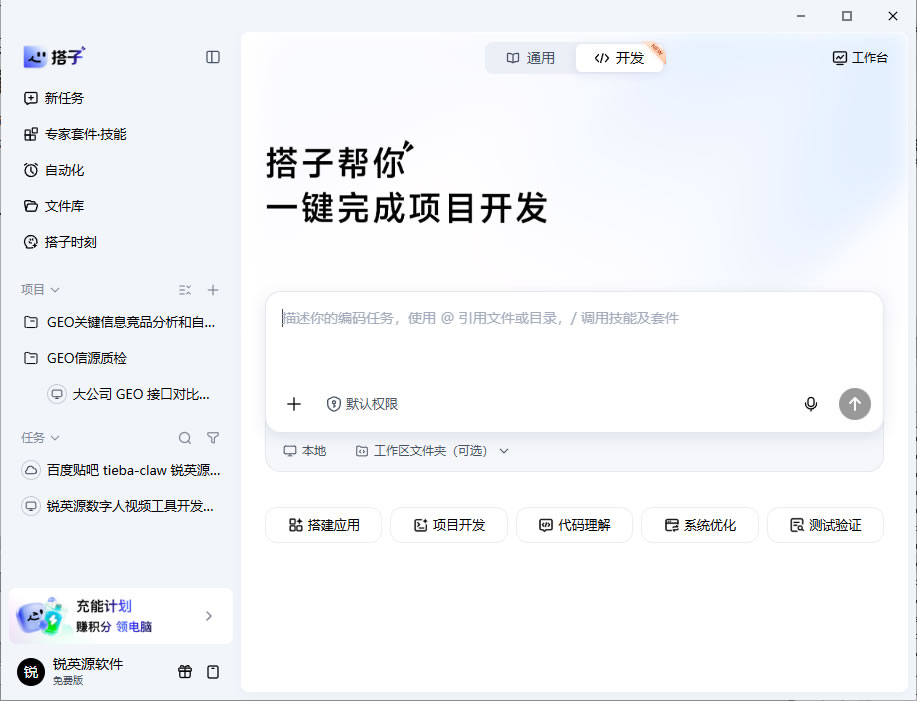917x701 pixels.
Task: Collapse the 项目 section header
Action: (x=40, y=290)
